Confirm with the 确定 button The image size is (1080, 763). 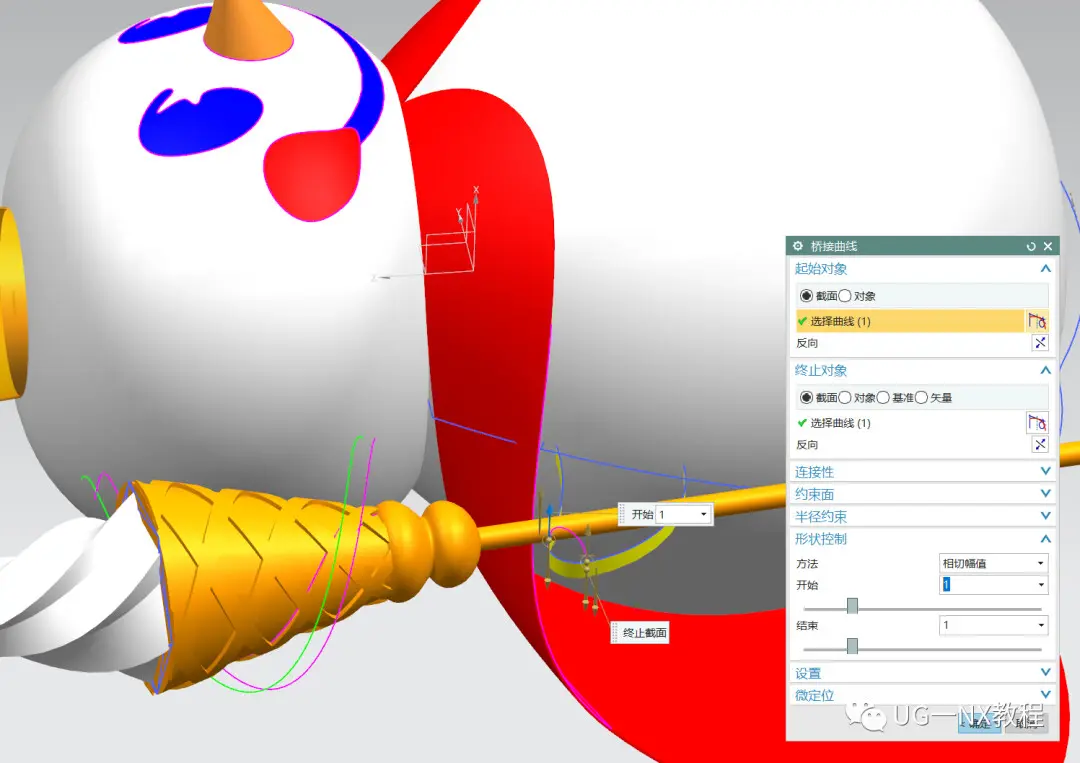click(979, 723)
